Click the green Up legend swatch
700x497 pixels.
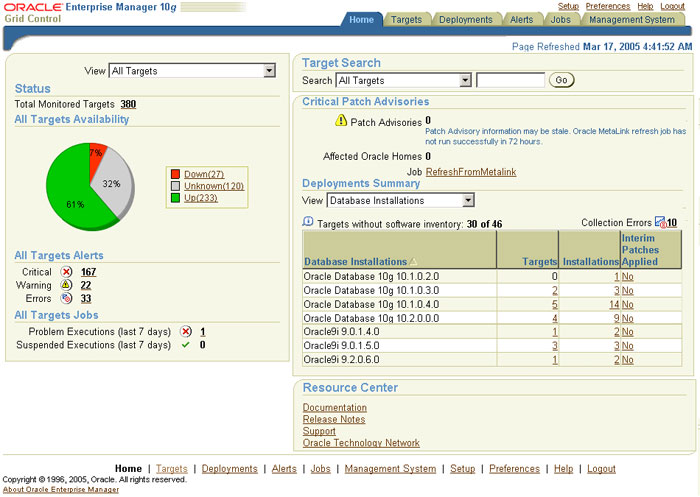175,198
